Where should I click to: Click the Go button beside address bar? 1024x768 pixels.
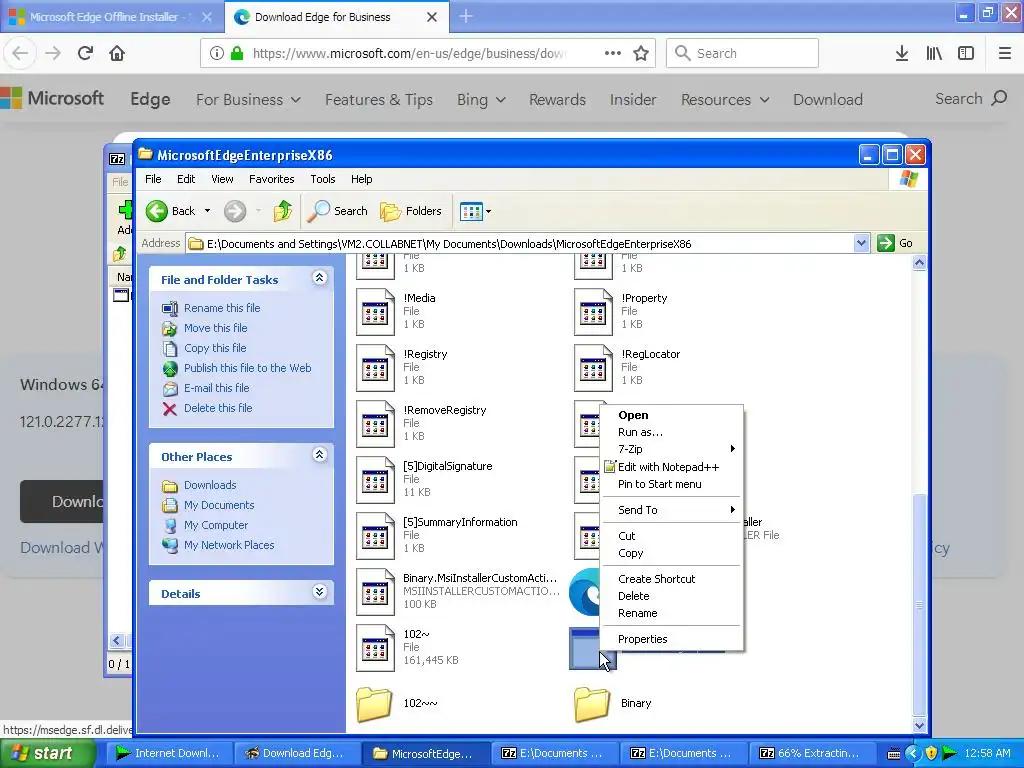click(x=895, y=243)
